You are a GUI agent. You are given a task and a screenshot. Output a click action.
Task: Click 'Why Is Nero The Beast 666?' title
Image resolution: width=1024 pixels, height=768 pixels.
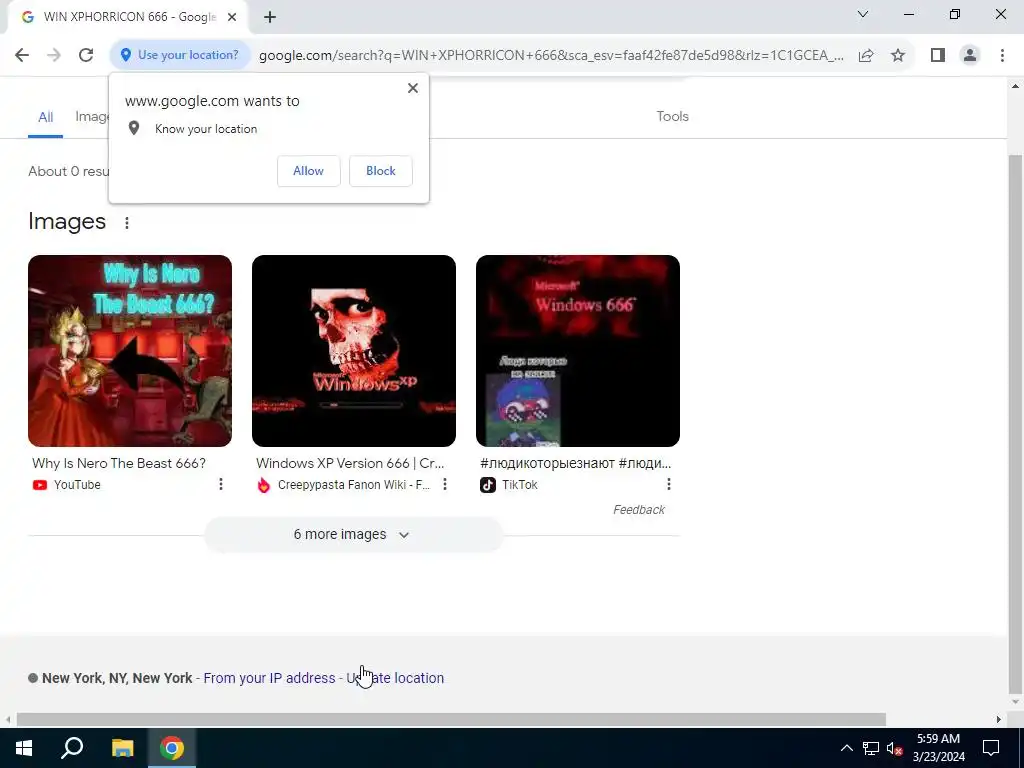(x=119, y=463)
